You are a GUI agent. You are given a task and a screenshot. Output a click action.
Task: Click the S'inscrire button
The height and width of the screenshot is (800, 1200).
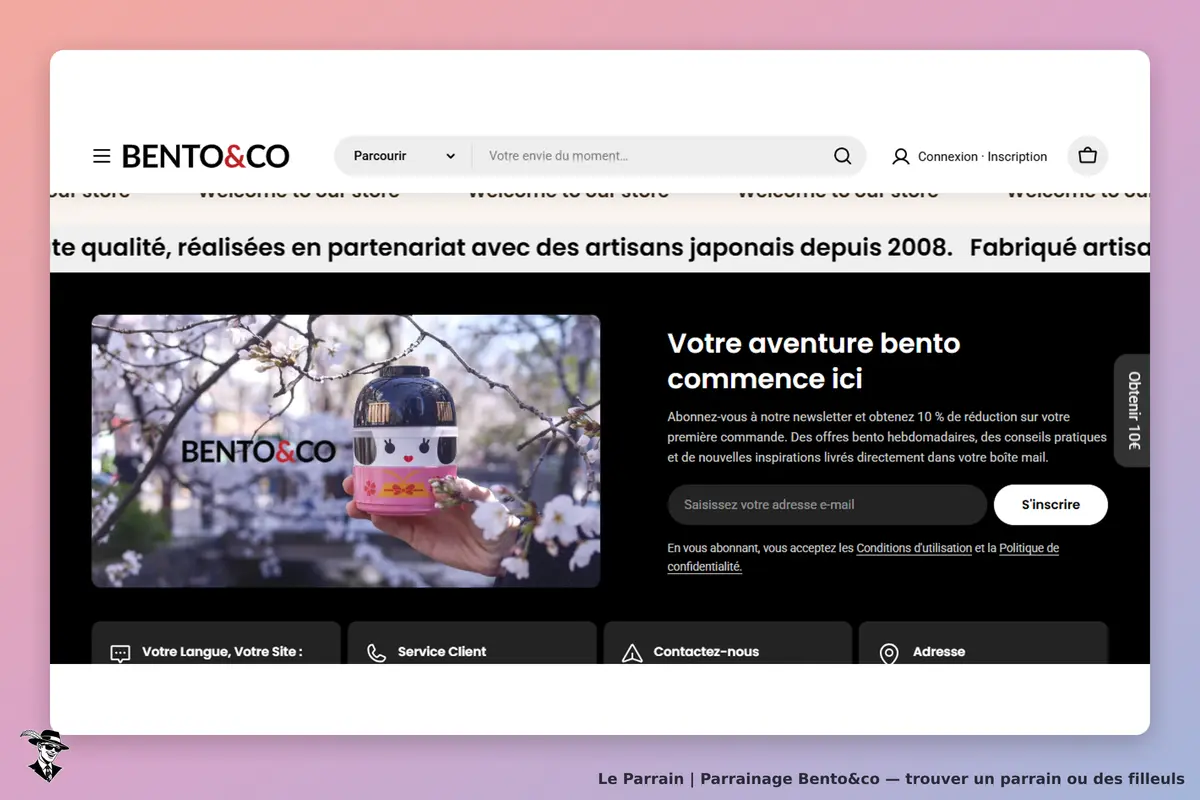click(x=1051, y=505)
